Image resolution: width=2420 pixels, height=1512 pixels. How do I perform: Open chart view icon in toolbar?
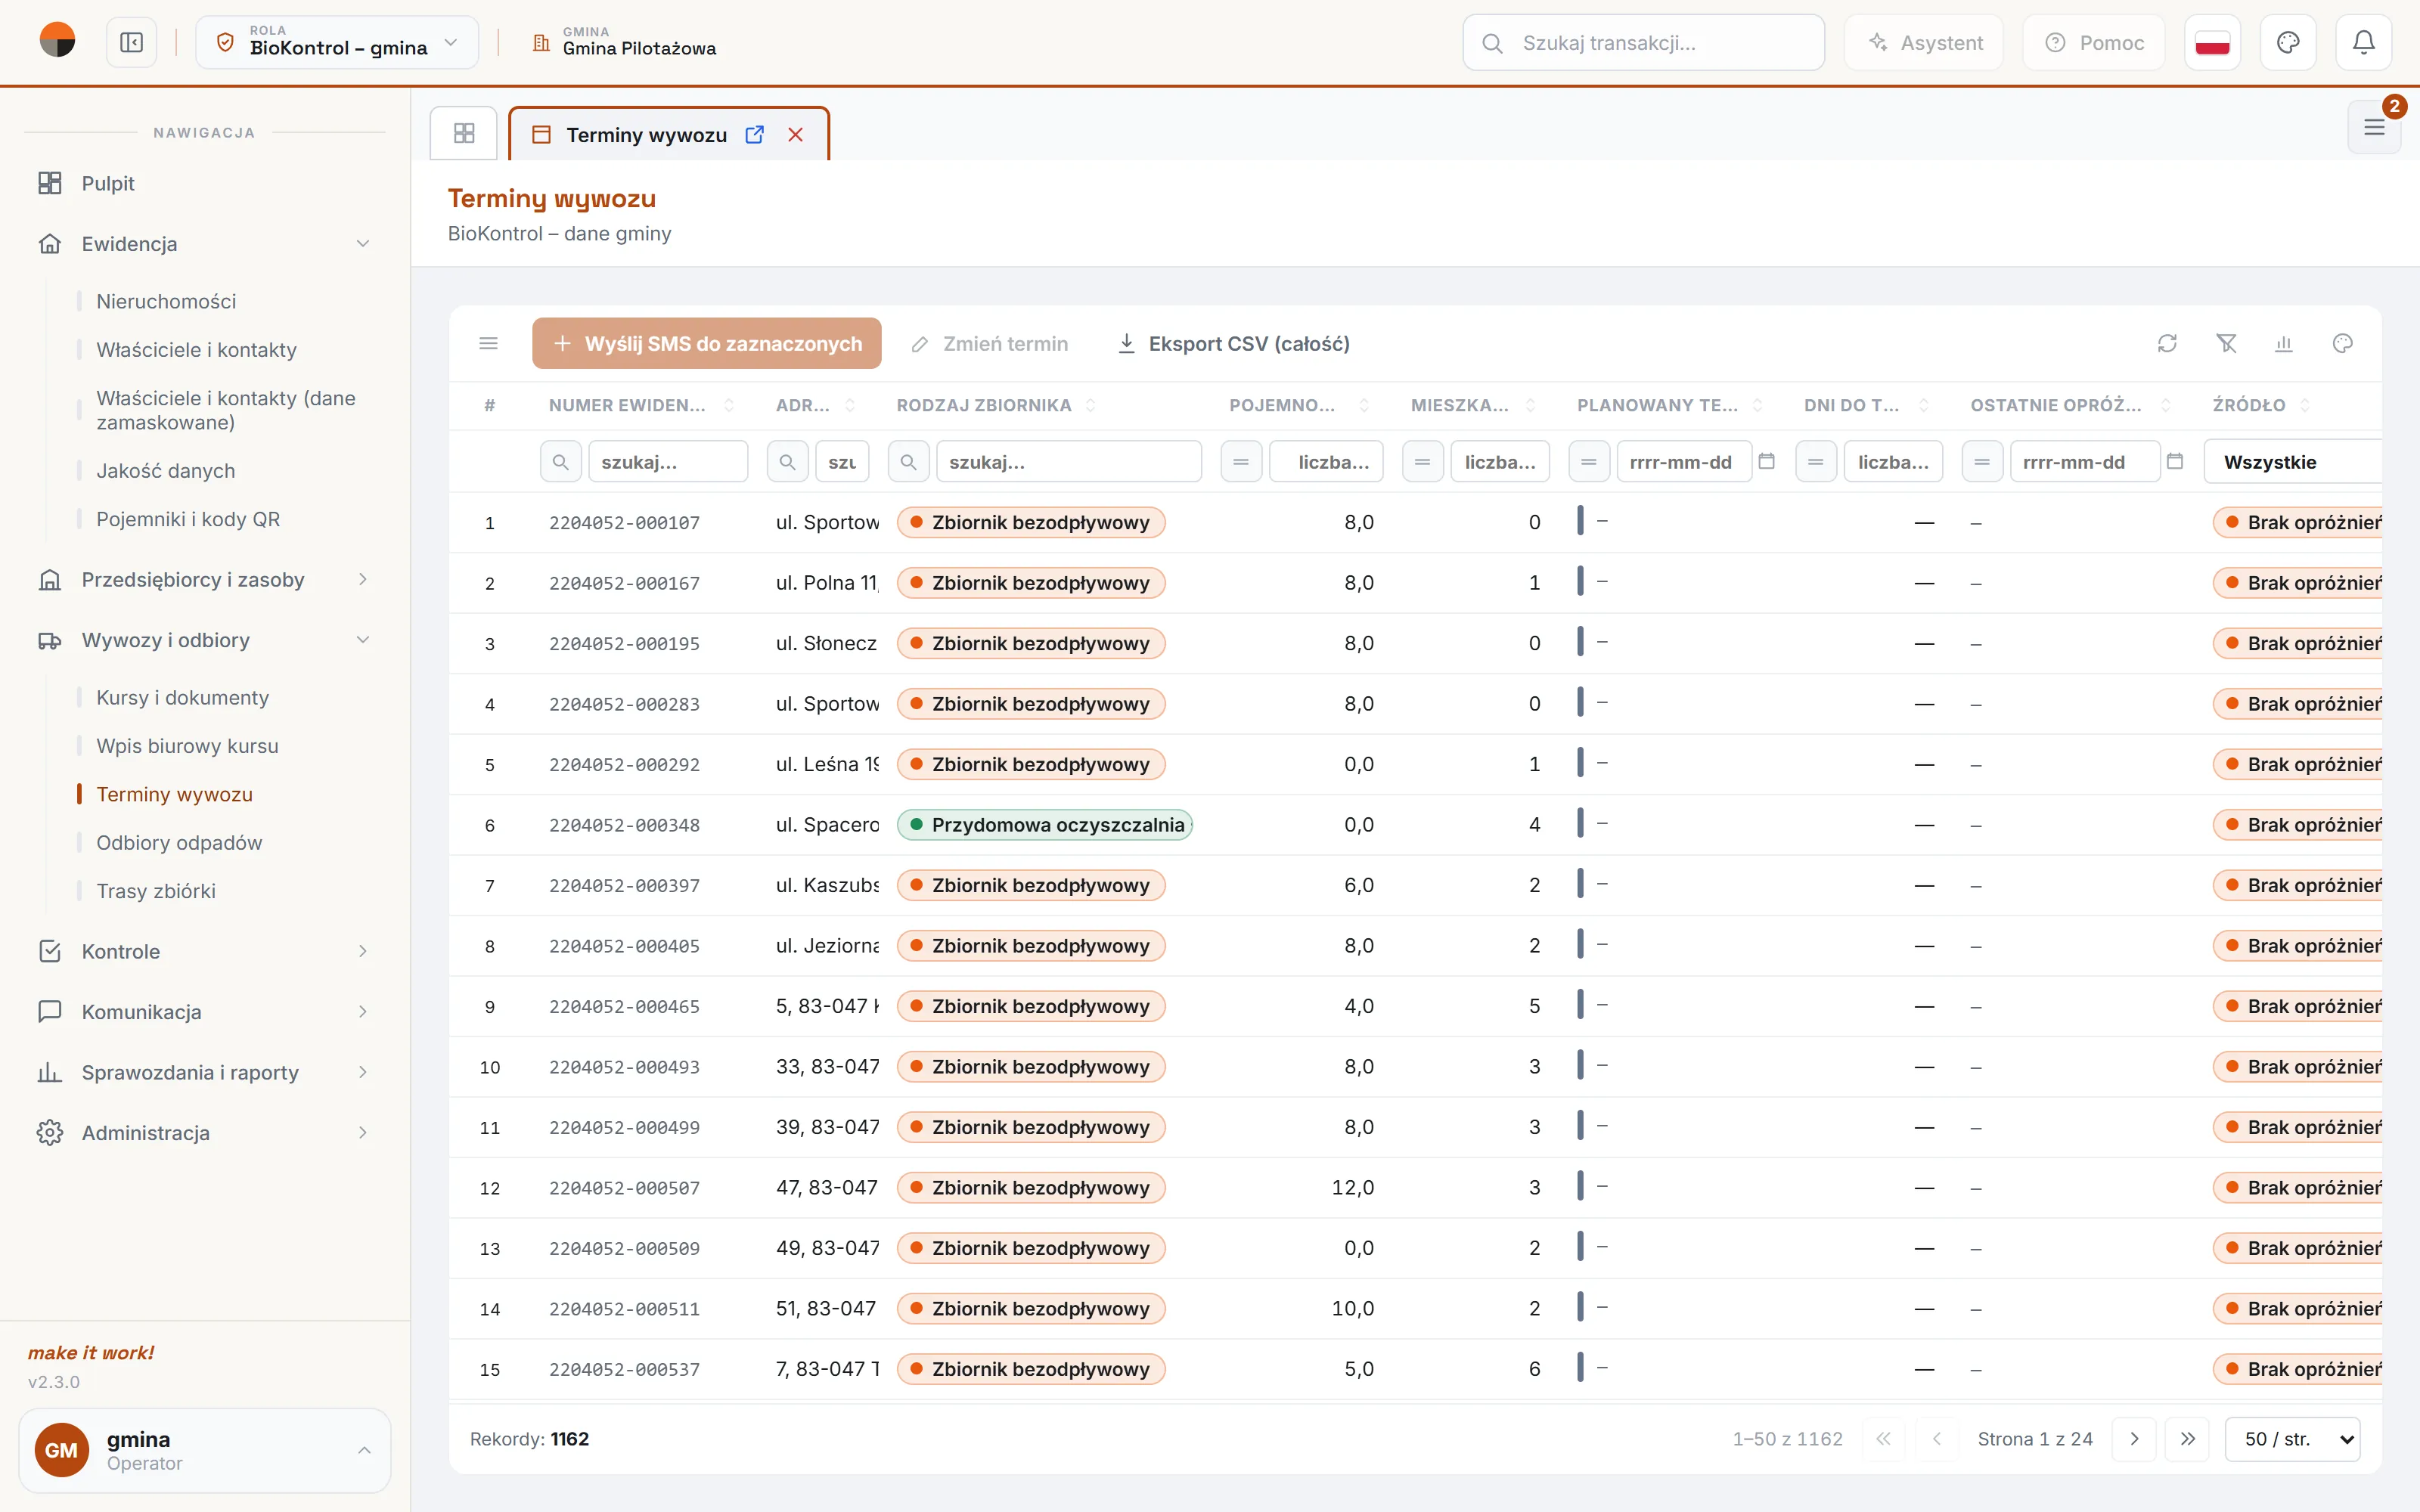pos(2284,344)
